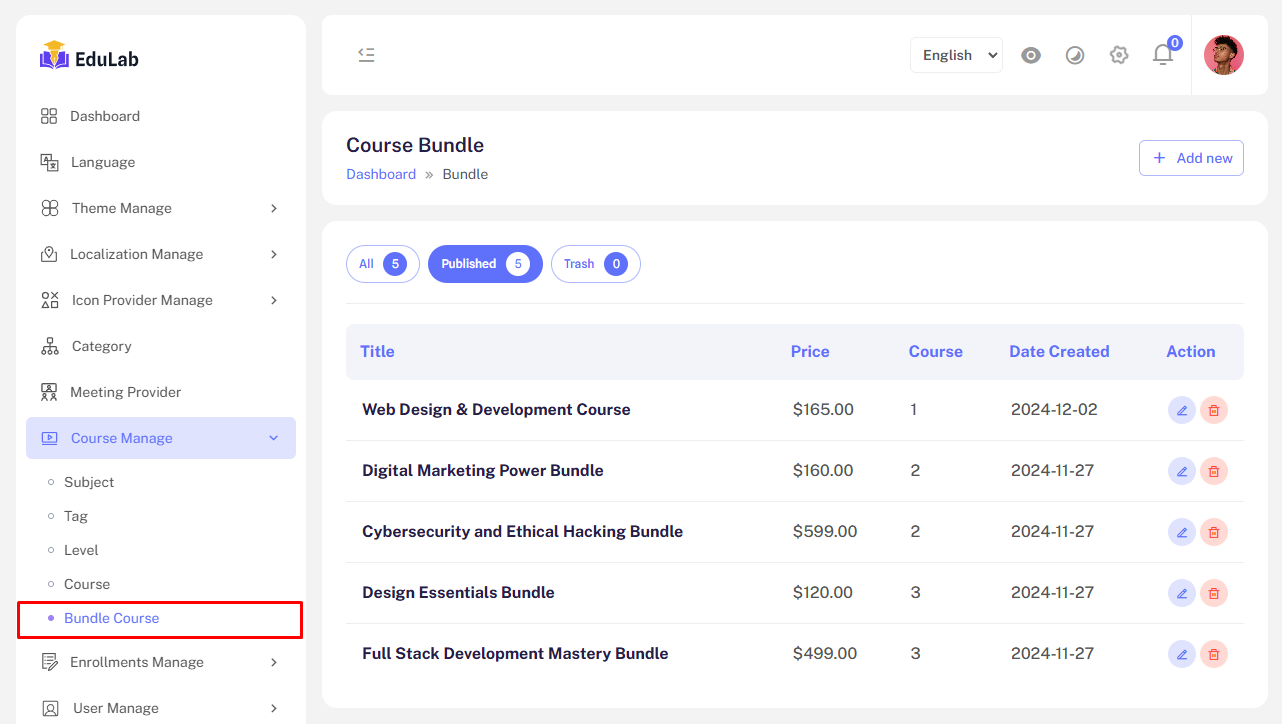
Task: Open notifications bell icon
Action: 1163,55
